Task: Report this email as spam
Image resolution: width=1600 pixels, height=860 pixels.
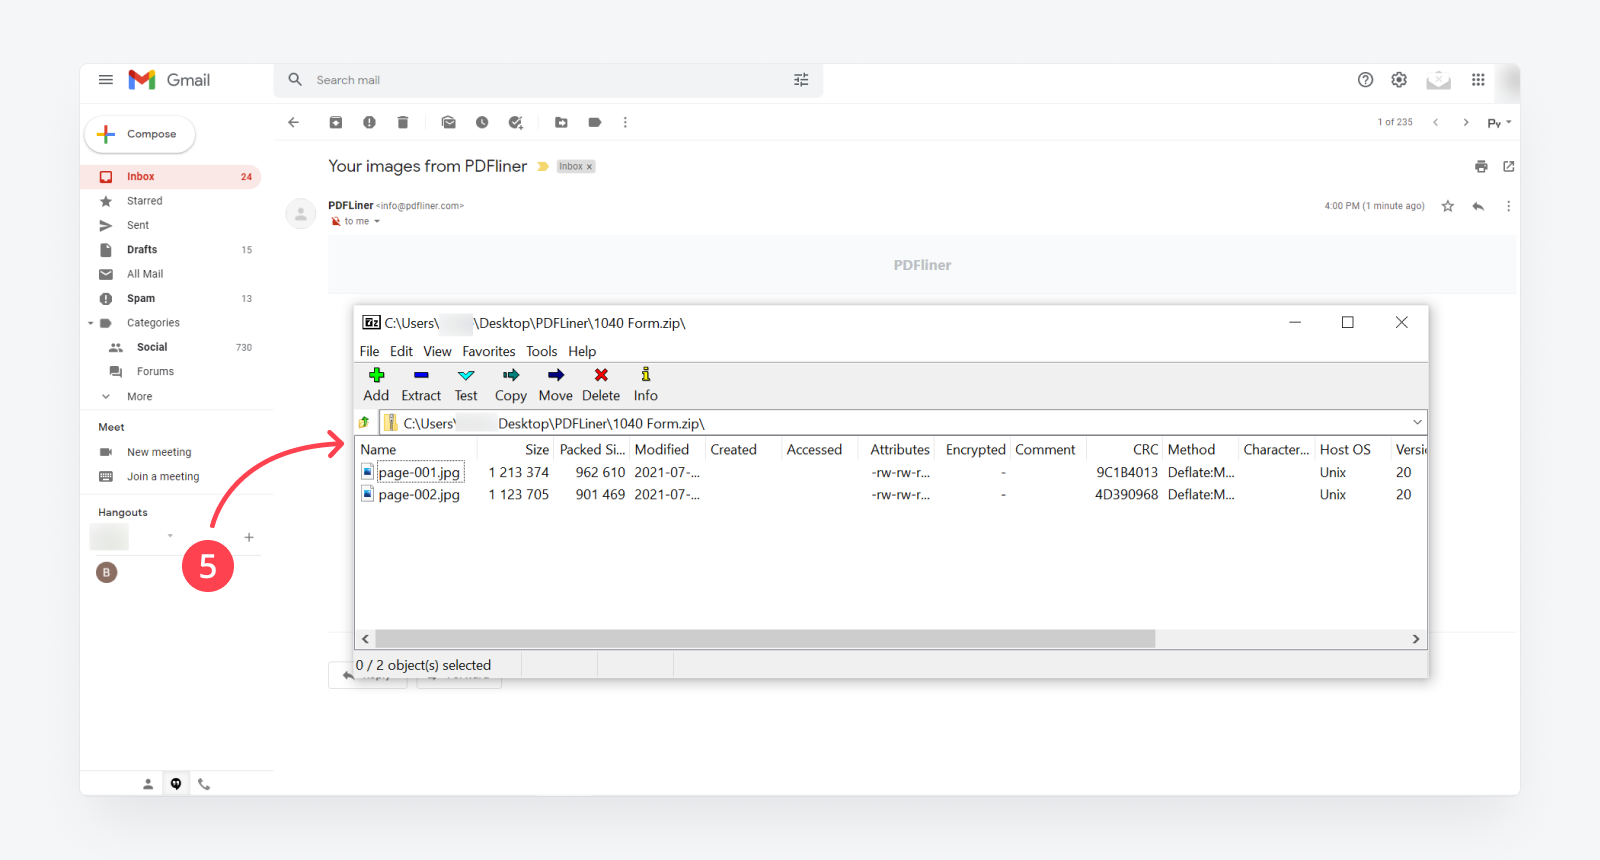Action: 369,122
